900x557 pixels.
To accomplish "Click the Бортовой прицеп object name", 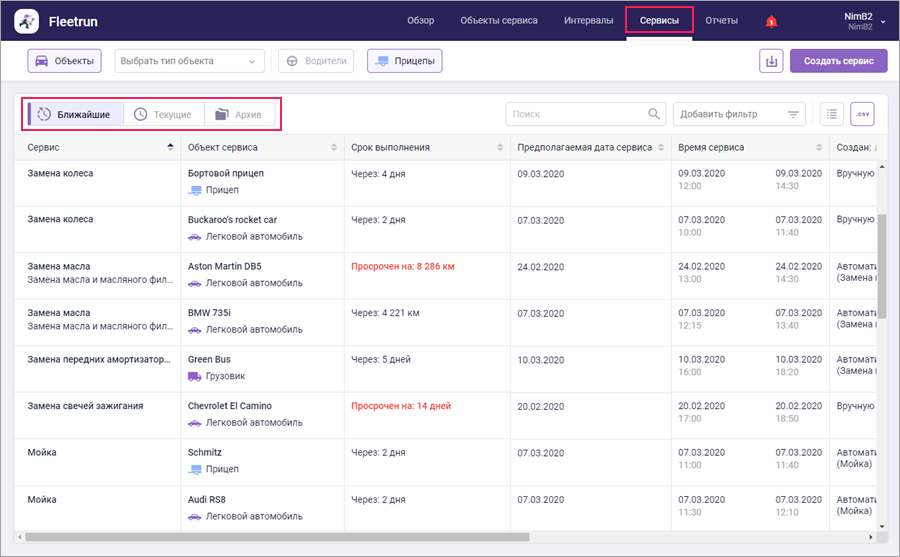I will [226, 173].
